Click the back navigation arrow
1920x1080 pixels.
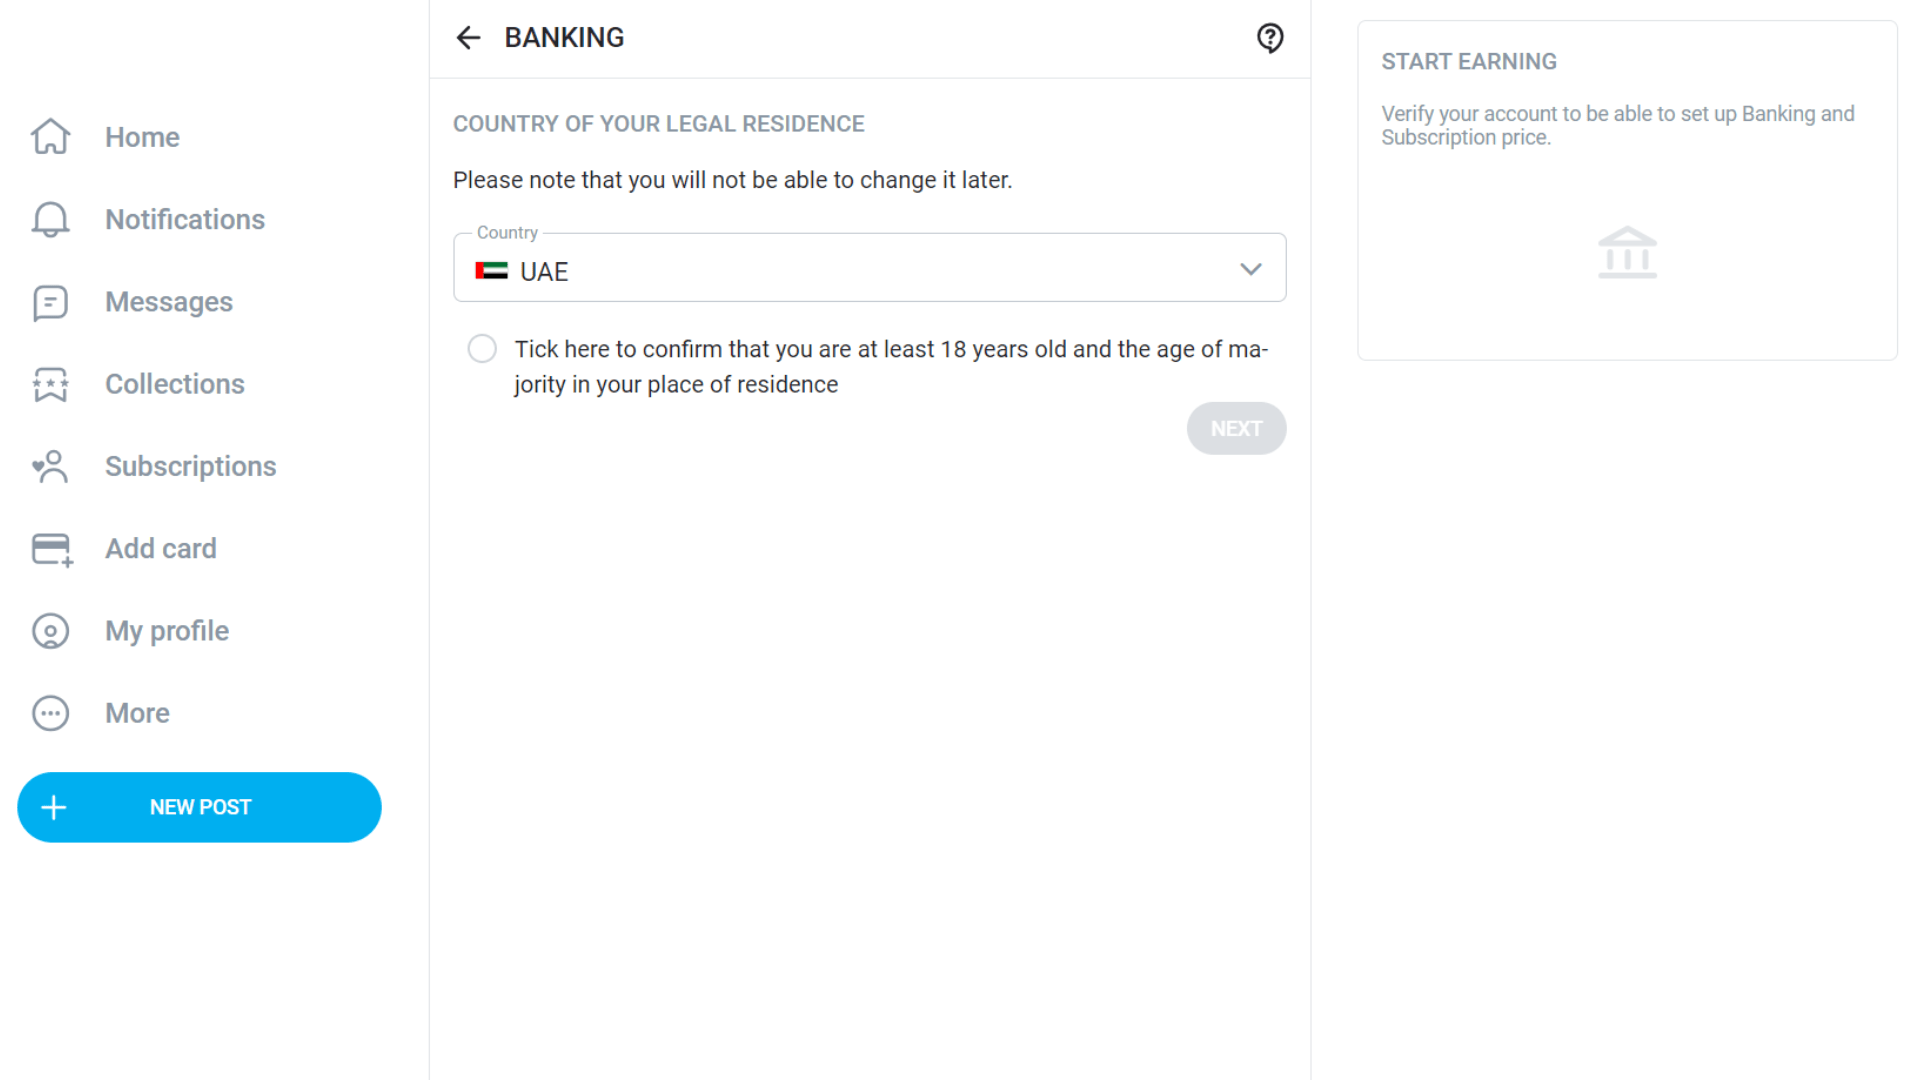pos(468,37)
